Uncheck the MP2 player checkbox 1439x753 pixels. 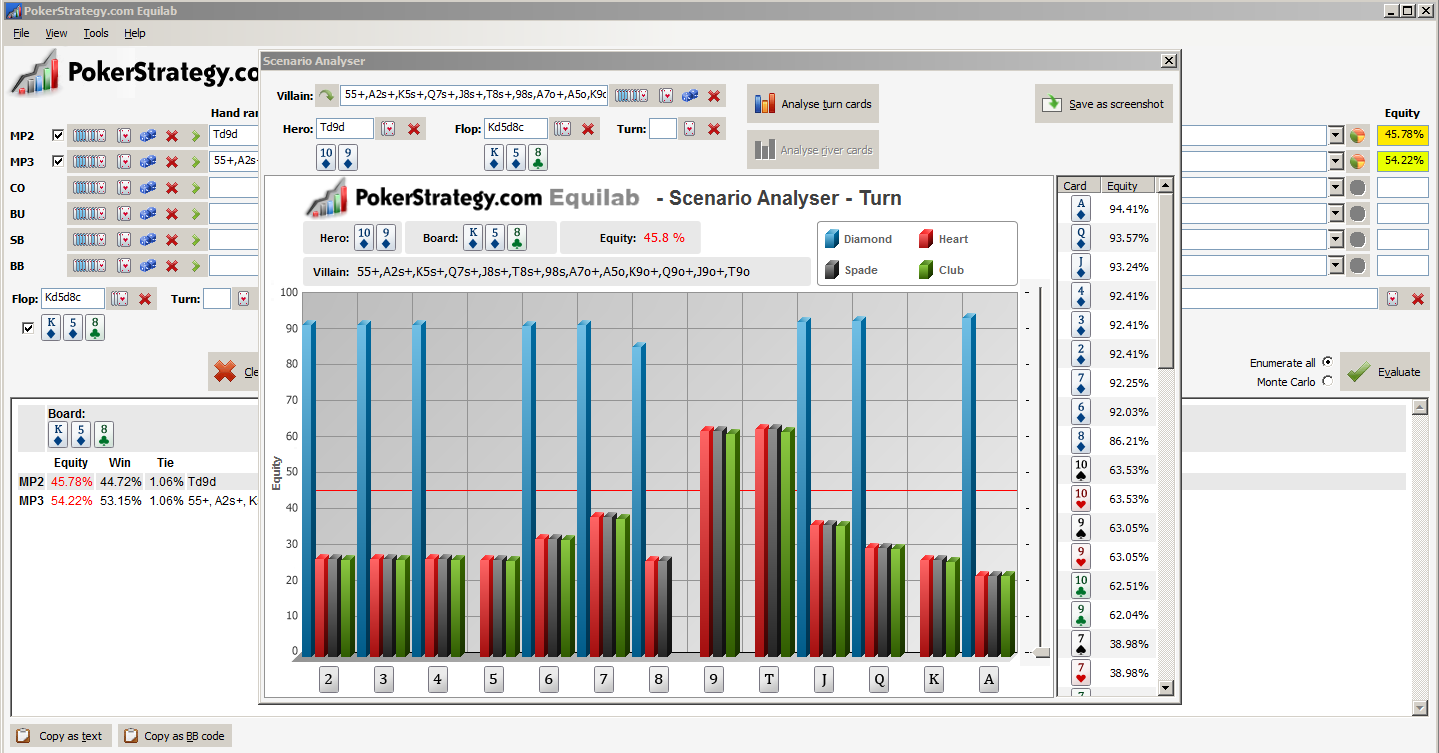point(58,135)
